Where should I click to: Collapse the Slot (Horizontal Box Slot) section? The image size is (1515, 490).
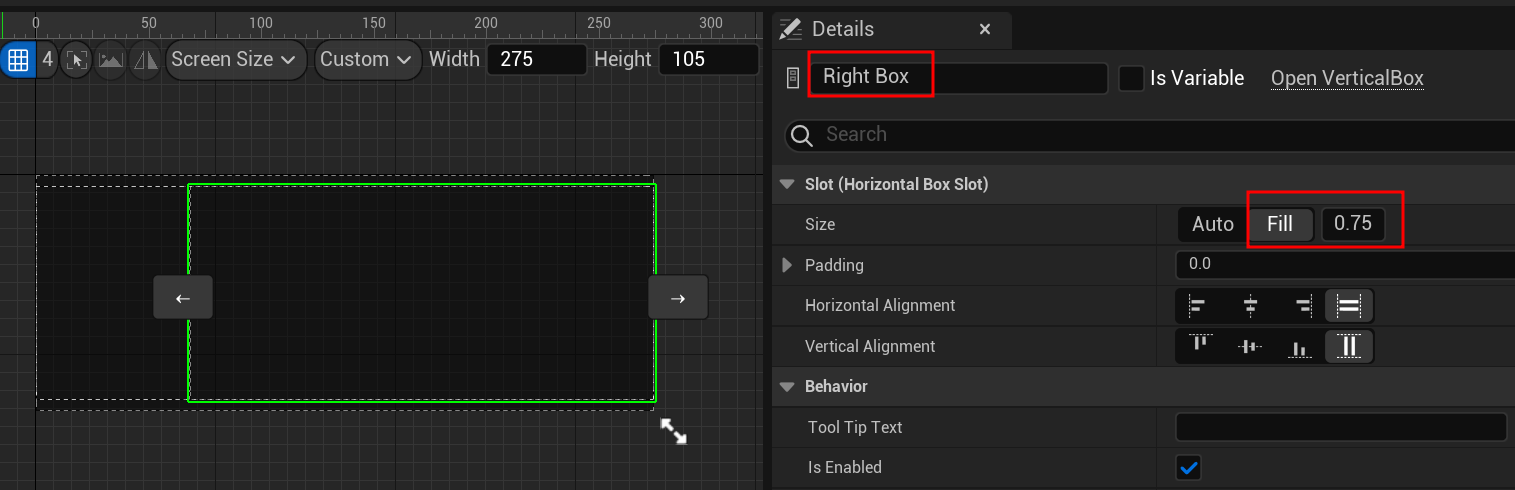point(786,184)
